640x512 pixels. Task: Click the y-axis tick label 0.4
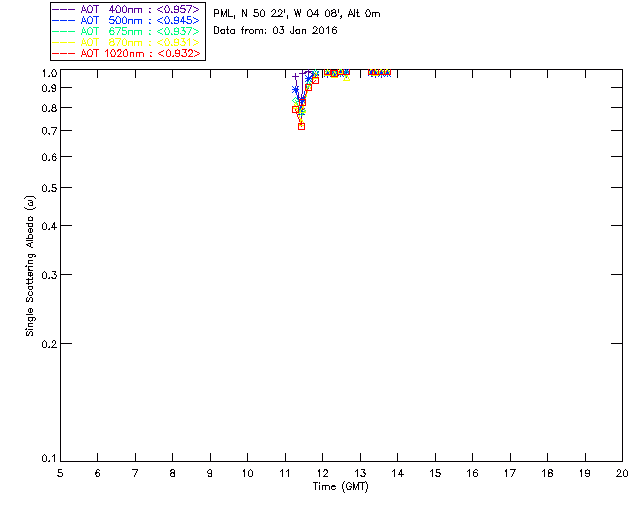[x=49, y=226]
